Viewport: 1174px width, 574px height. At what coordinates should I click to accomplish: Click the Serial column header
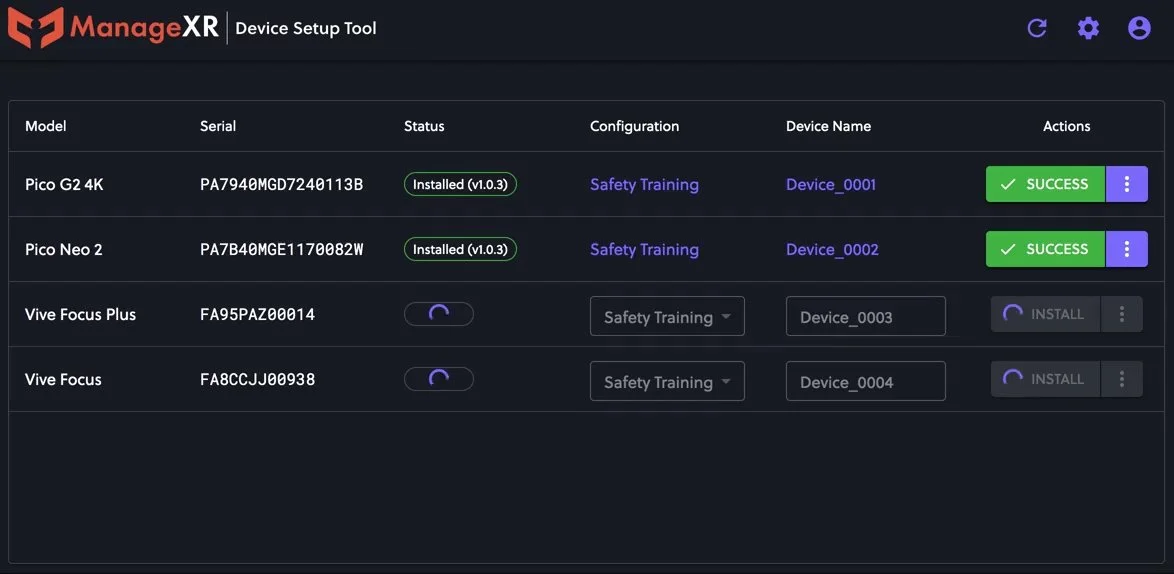coord(218,126)
